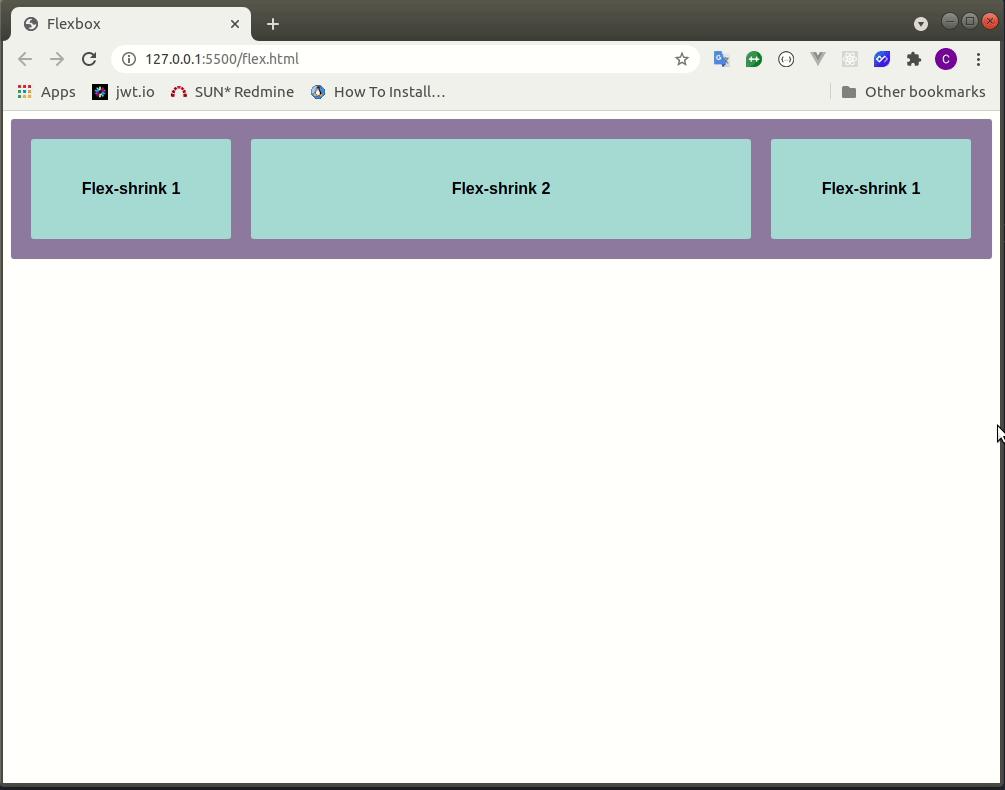Open a new tab with plus button
The image size is (1005, 790).
click(x=273, y=24)
